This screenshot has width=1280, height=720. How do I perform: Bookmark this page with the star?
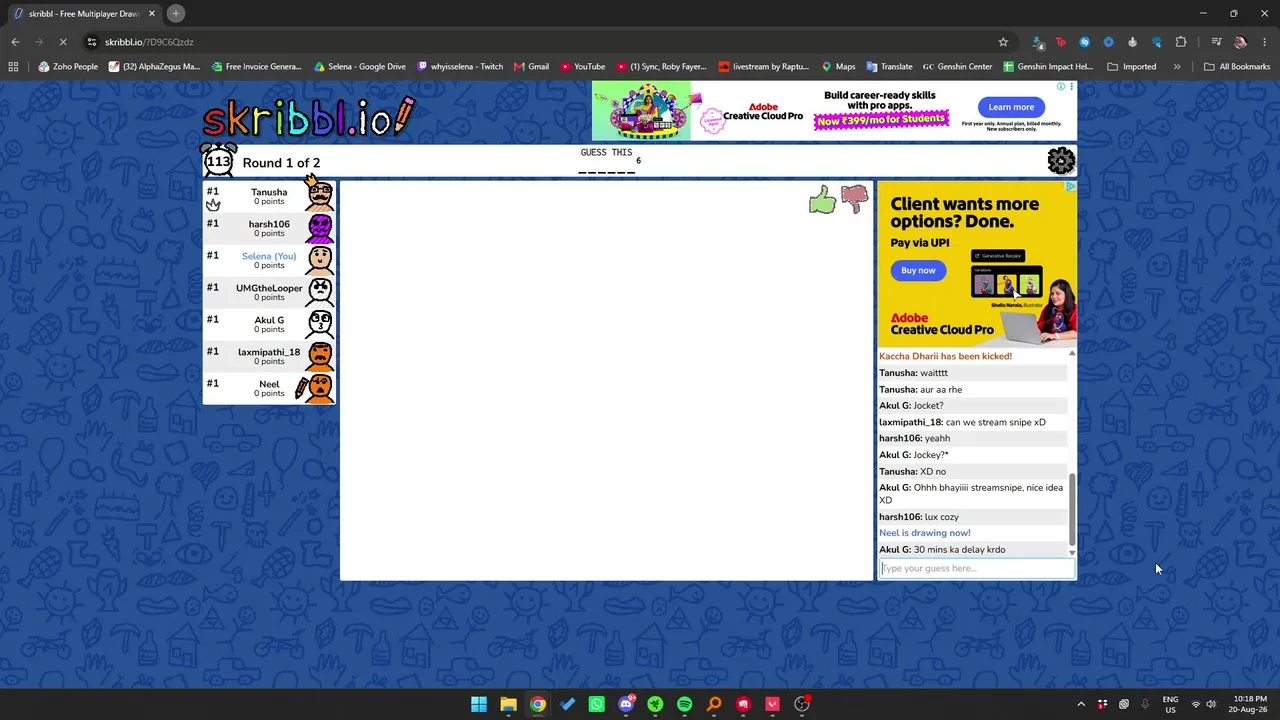(1003, 42)
